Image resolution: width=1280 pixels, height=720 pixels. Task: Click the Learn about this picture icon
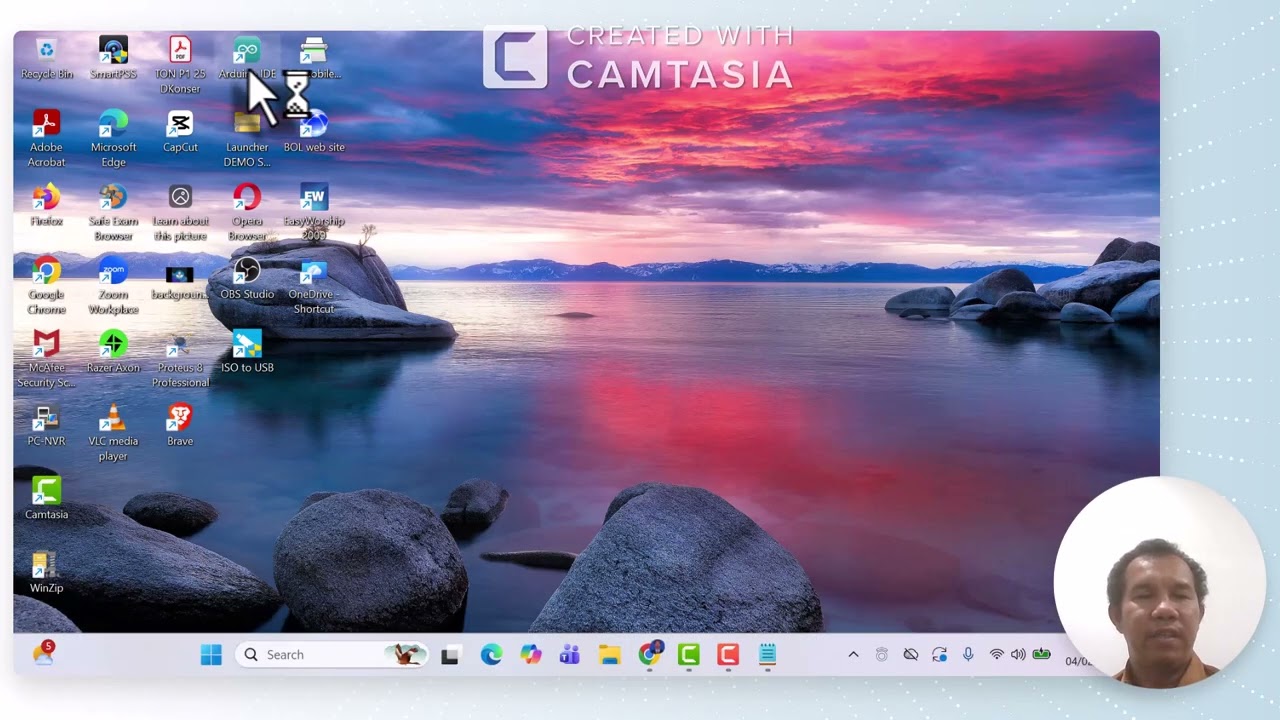click(x=180, y=213)
